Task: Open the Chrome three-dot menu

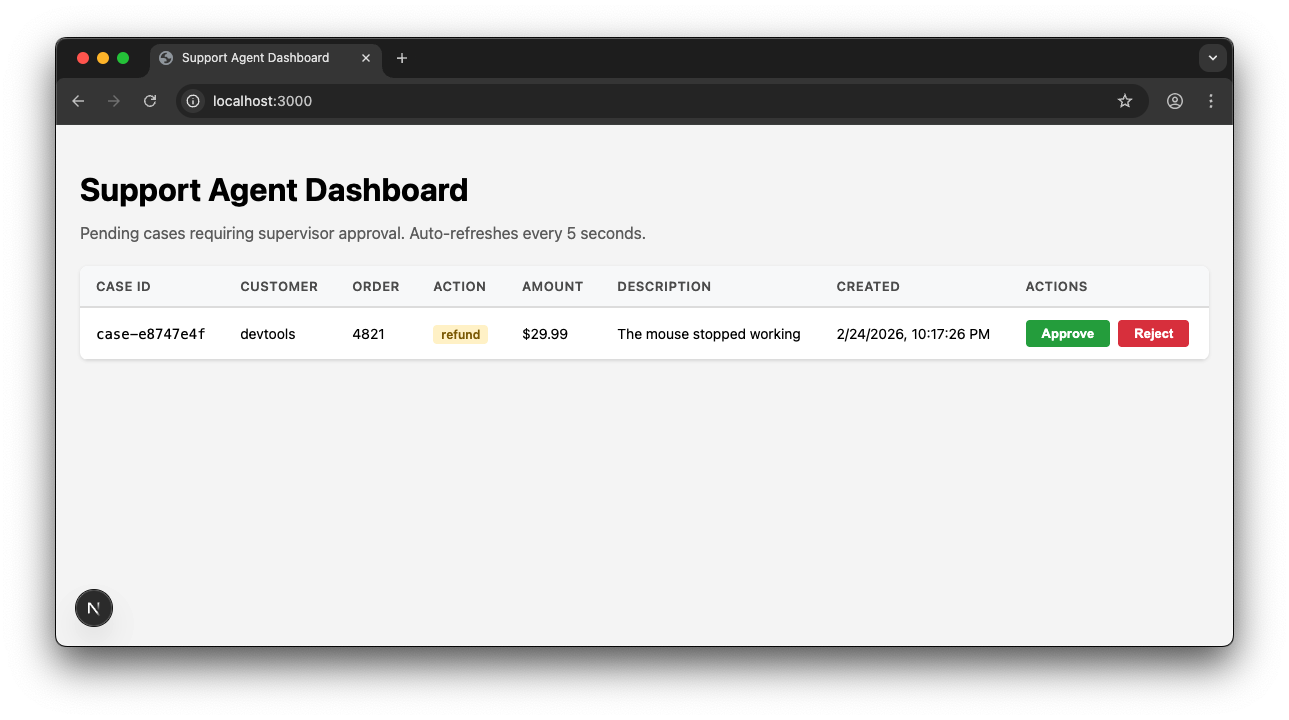Action: pos(1211,101)
